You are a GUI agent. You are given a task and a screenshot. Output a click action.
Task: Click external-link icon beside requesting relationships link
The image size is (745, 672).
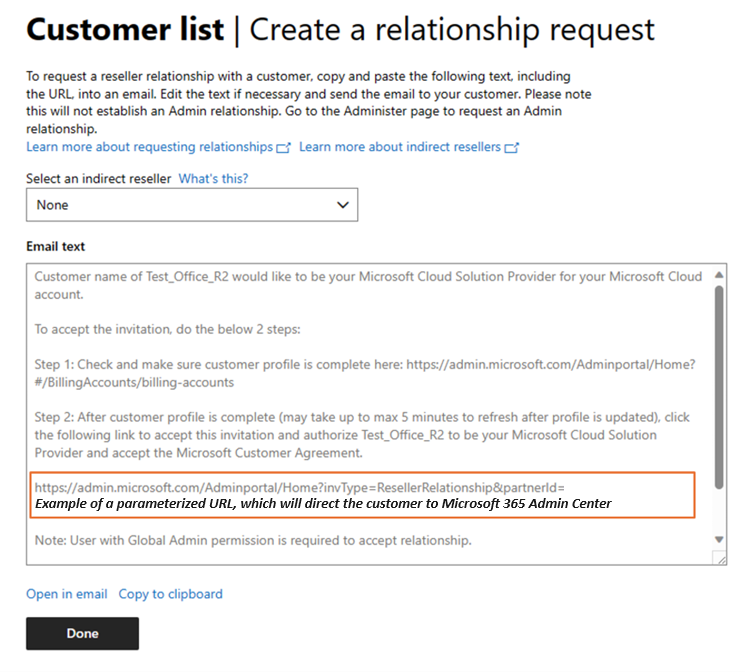click(x=284, y=148)
